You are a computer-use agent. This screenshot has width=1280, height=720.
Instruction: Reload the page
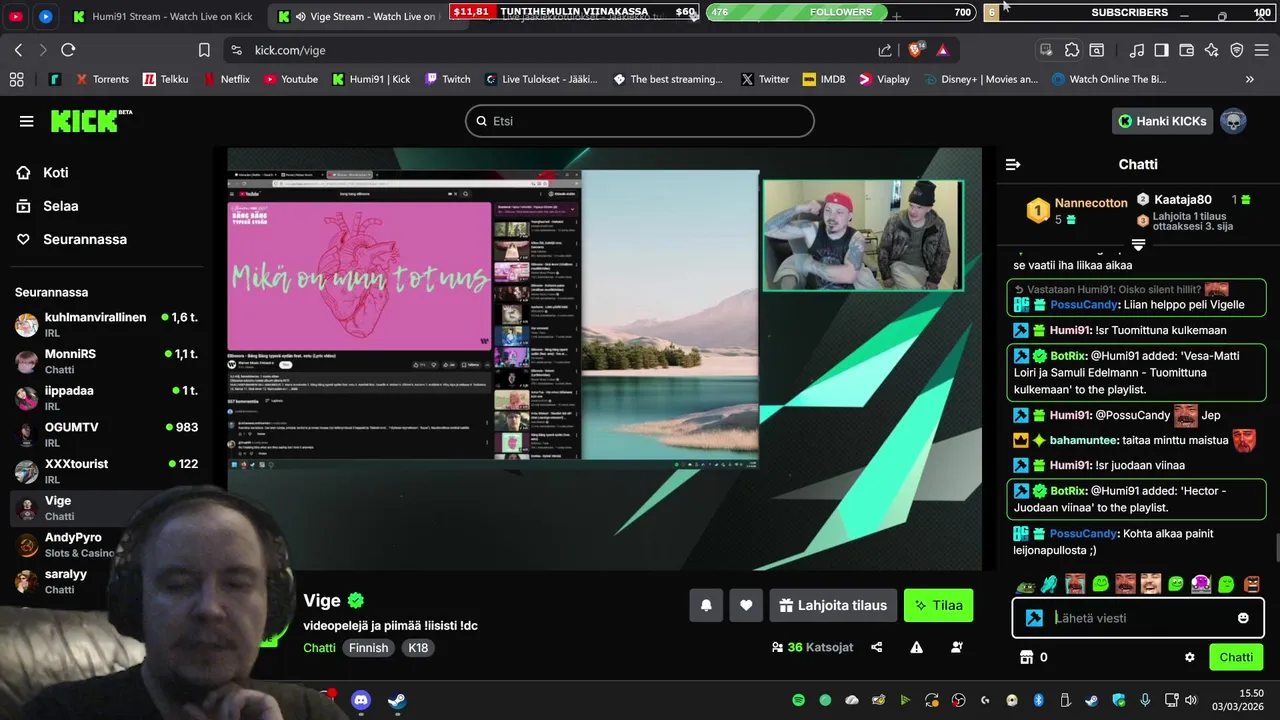[68, 50]
